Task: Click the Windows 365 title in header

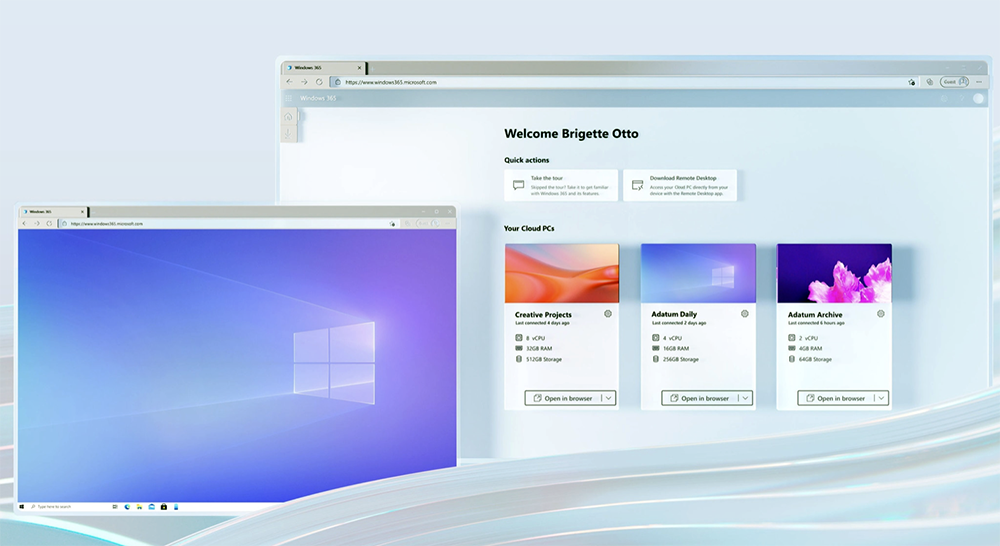Action: [x=318, y=98]
